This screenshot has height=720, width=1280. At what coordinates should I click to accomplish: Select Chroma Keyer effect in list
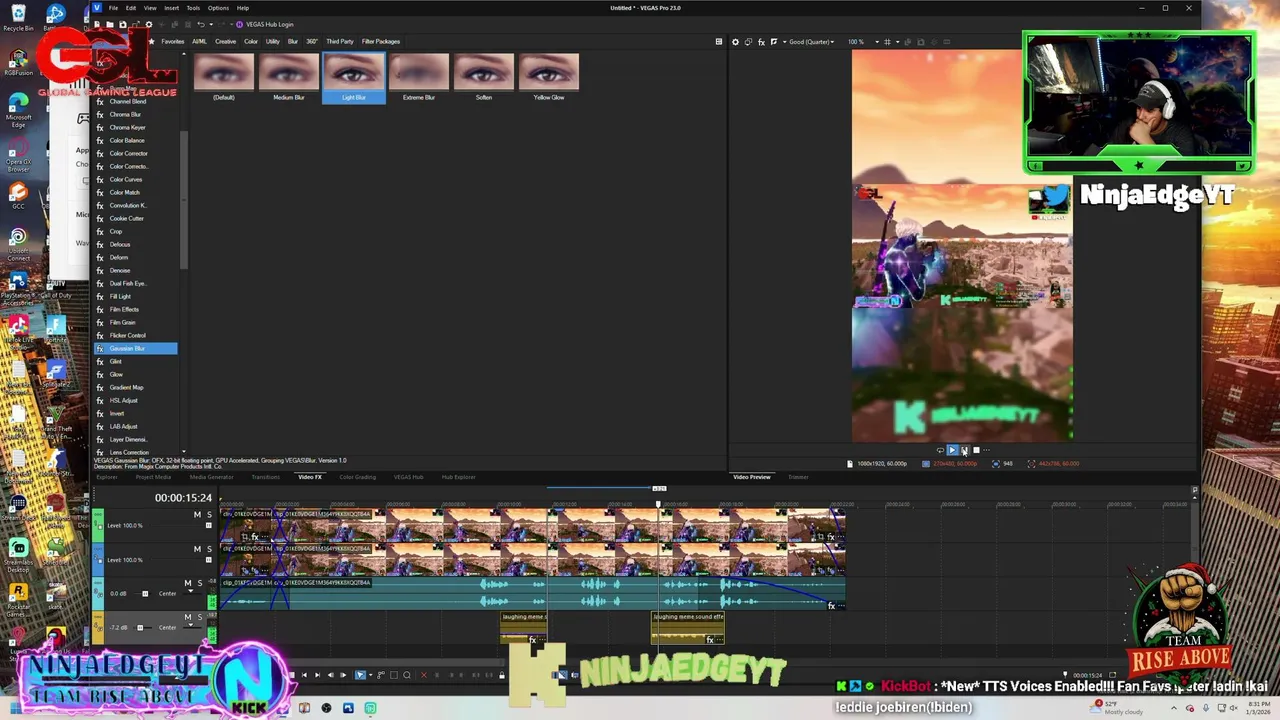click(128, 127)
